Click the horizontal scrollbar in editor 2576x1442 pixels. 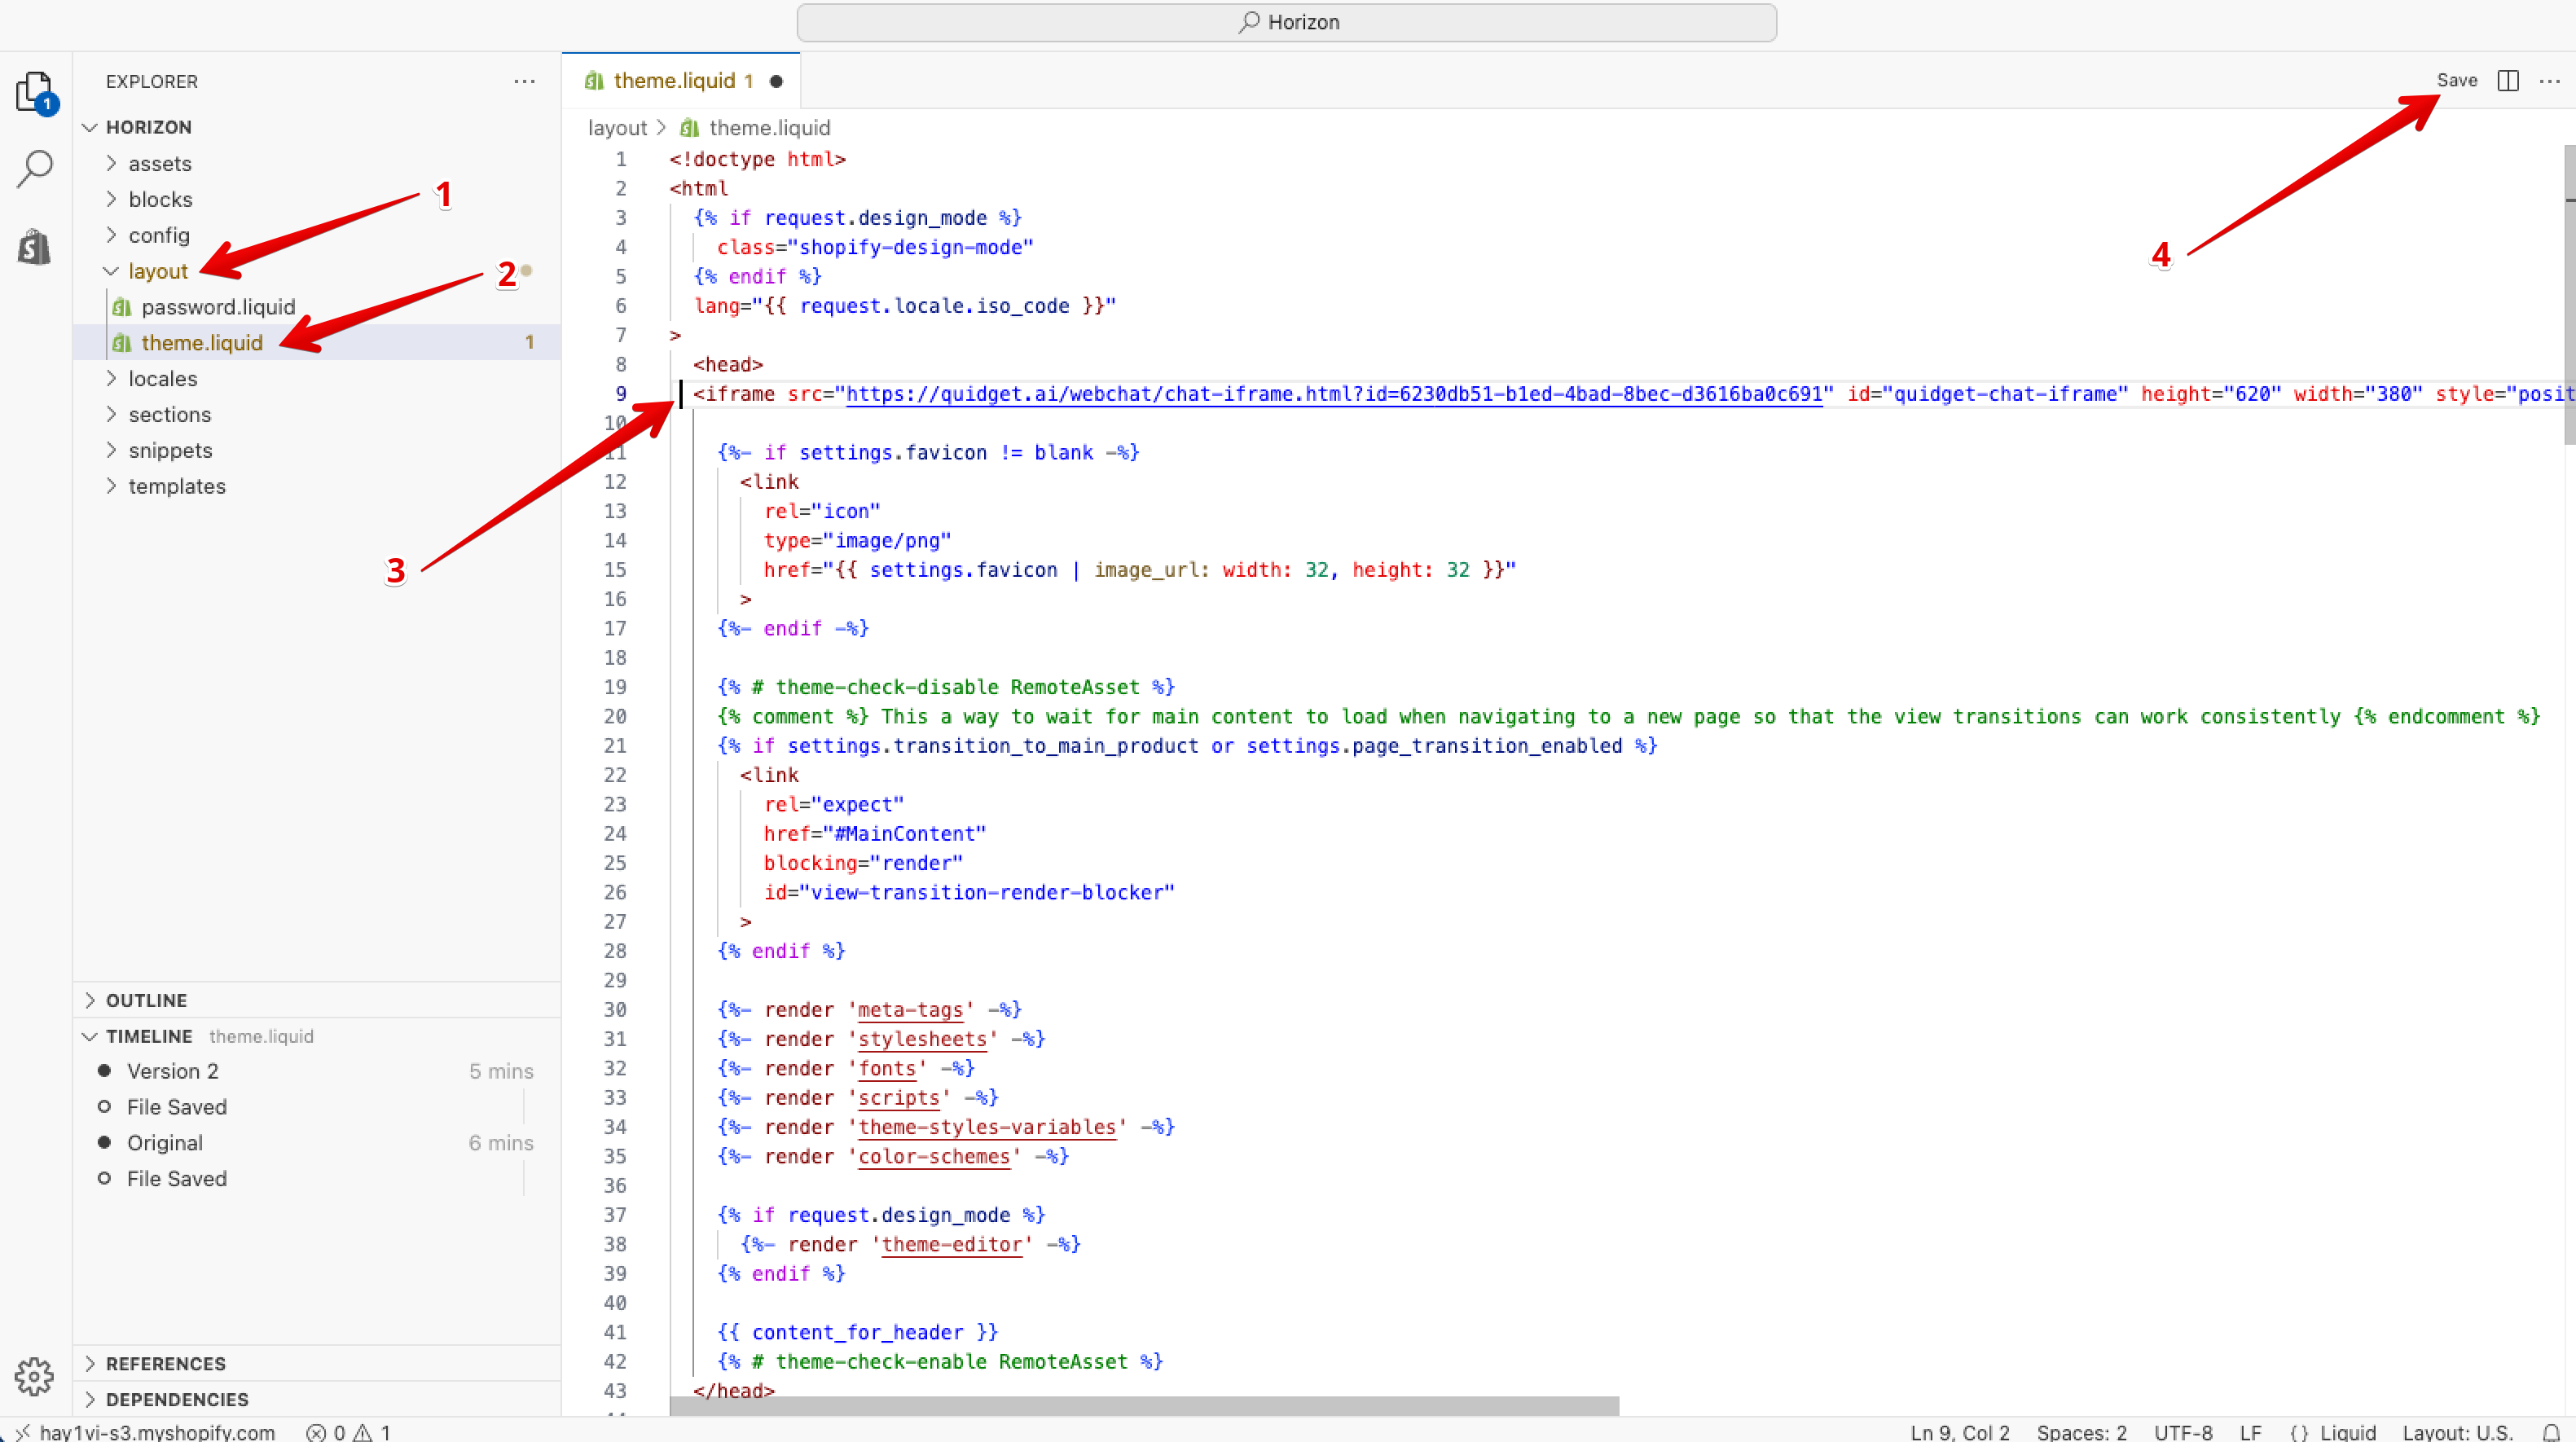coord(1144,1406)
